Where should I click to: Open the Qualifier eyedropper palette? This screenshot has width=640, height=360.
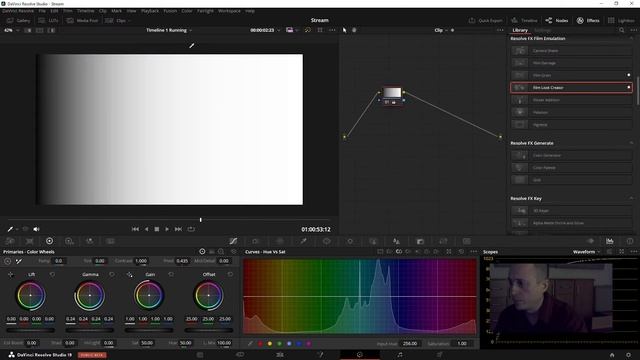303,241
